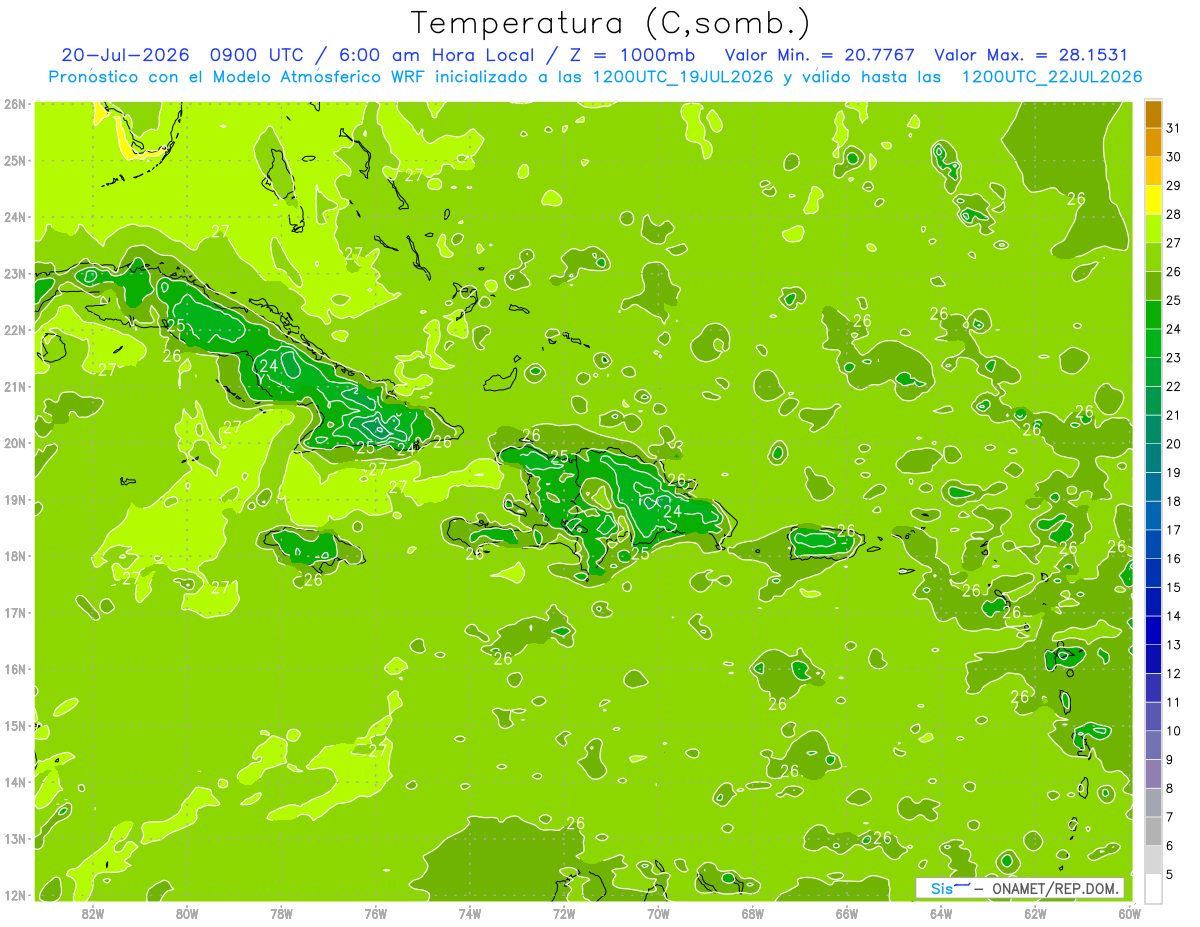The width and height of the screenshot is (1200, 927).
Task: Click the 1200UTC_22JUL2026 valid-until time
Action: coord(1051,77)
